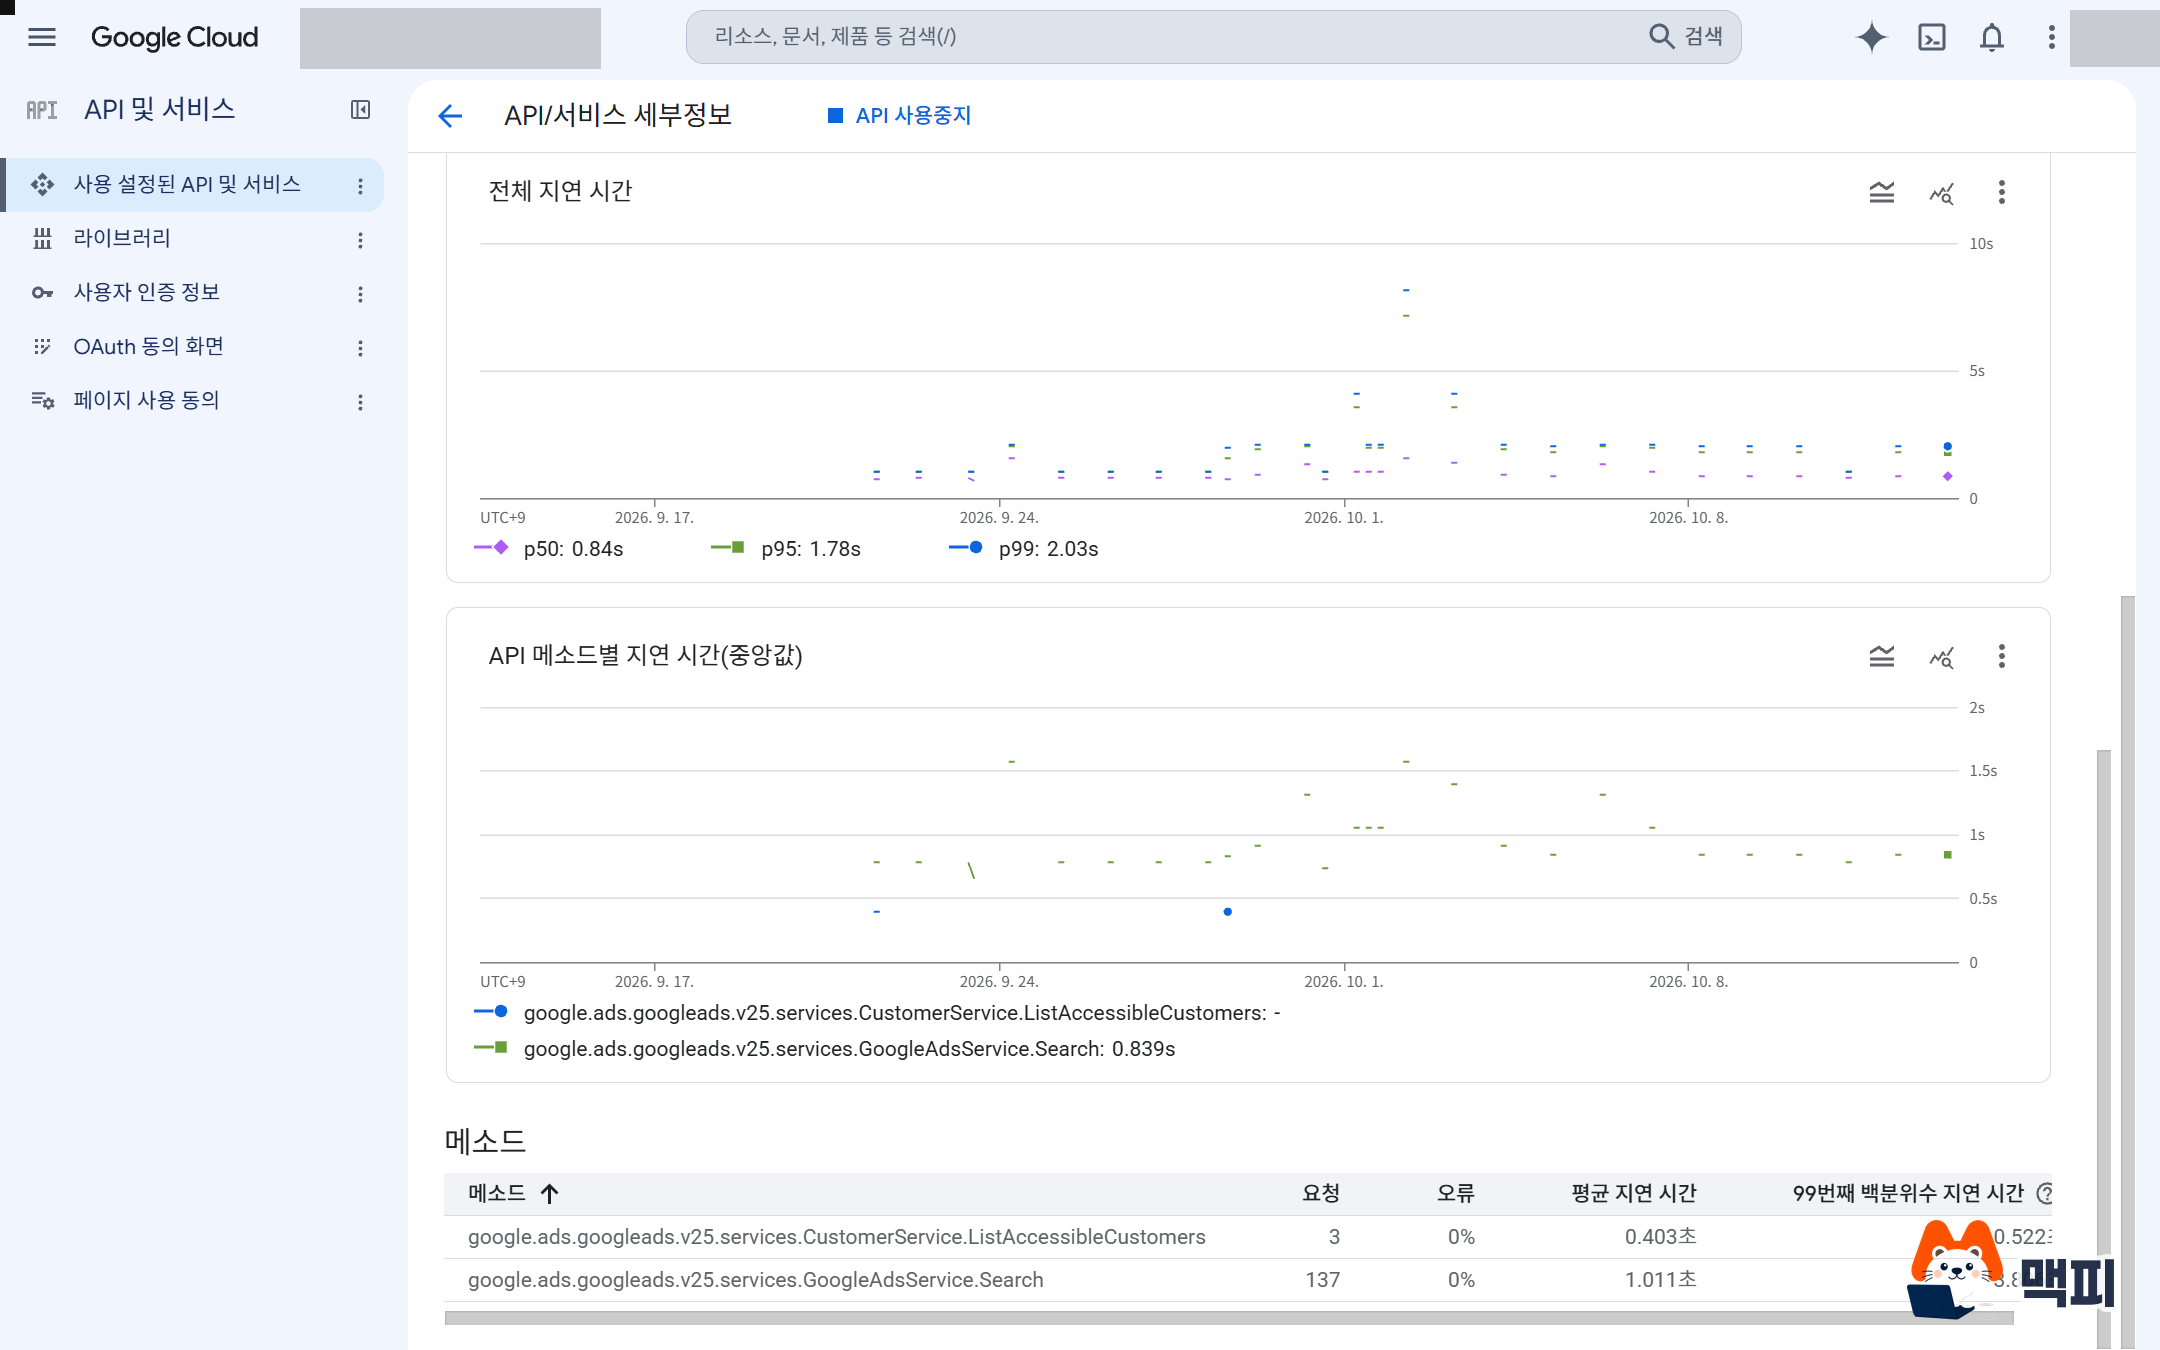The height and width of the screenshot is (1350, 2160).
Task: Activate the Cloud Shell terminal icon
Action: click(1932, 37)
